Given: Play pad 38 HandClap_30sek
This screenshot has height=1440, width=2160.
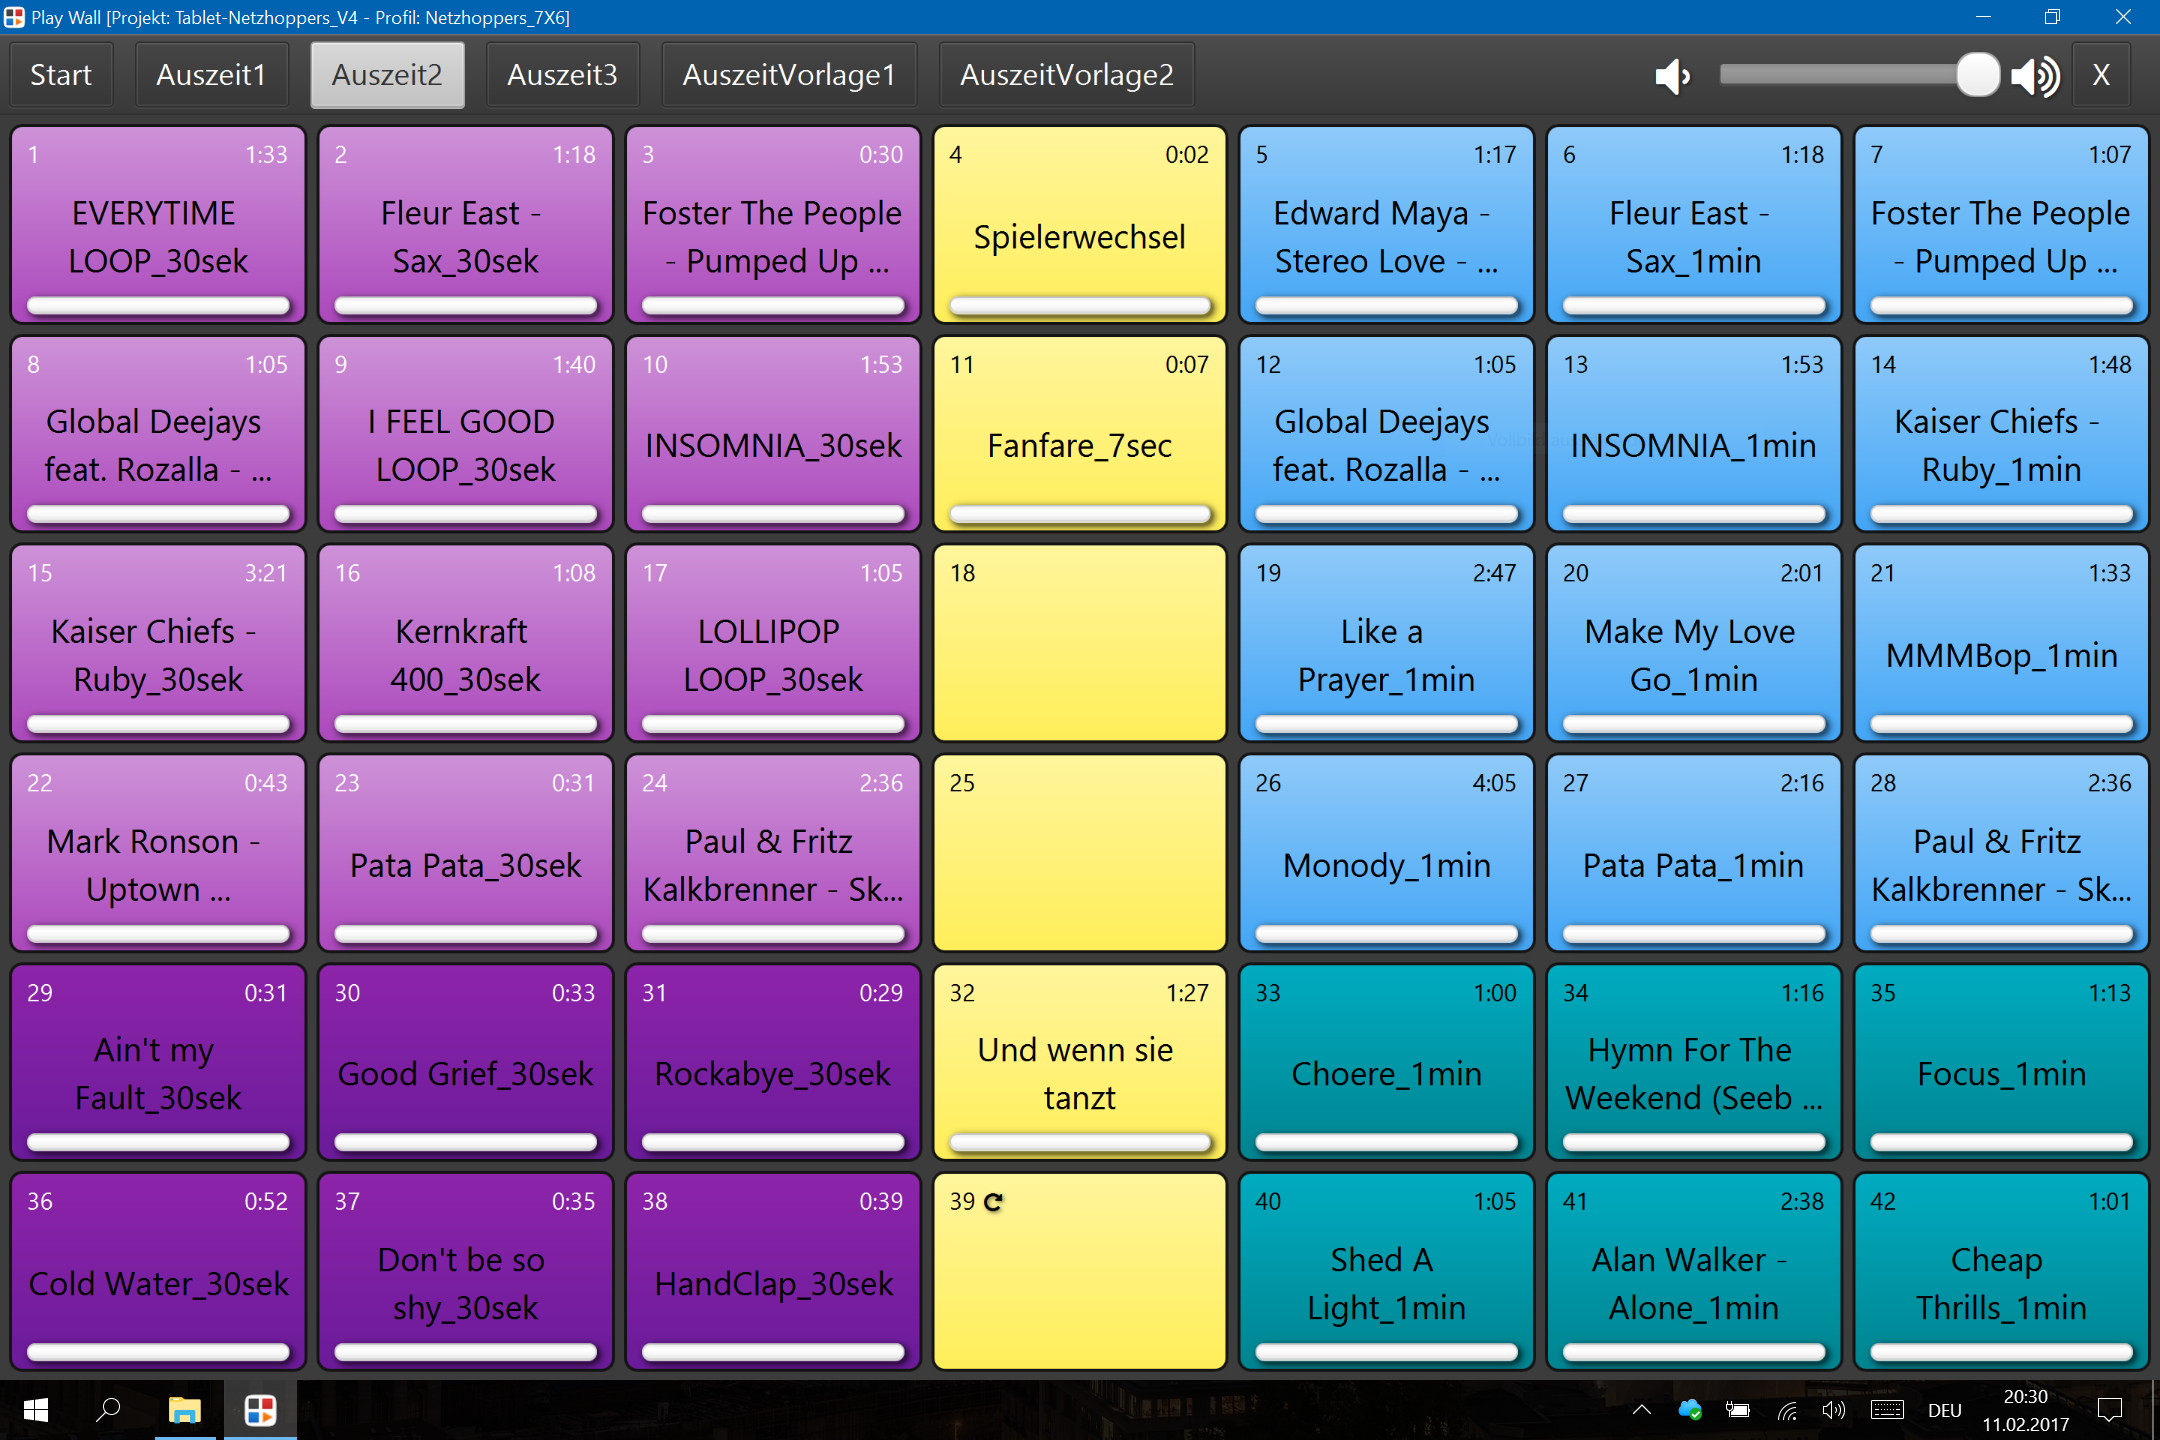Looking at the screenshot, I should [x=773, y=1271].
